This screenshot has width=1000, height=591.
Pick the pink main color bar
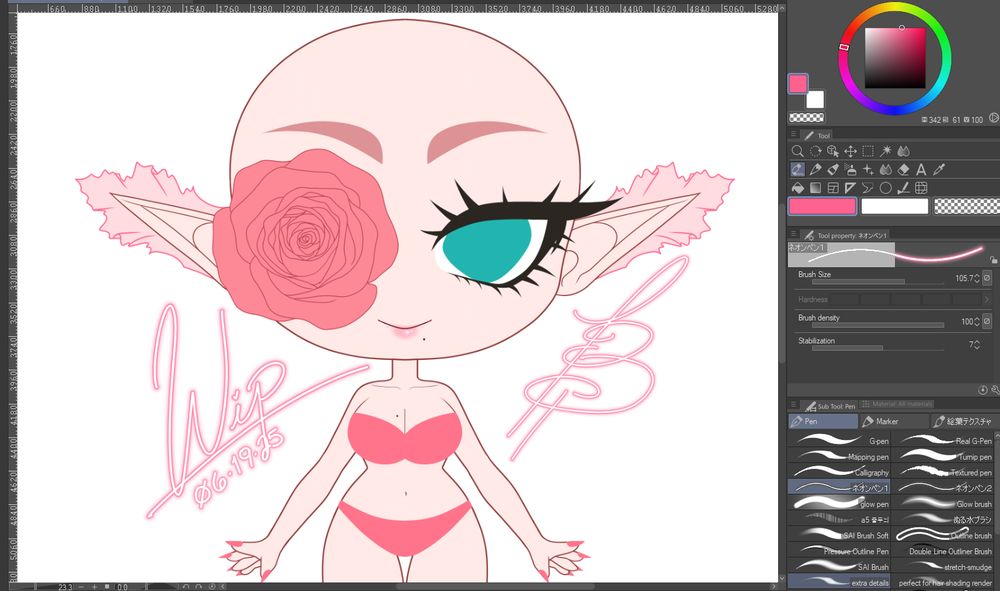pos(823,206)
